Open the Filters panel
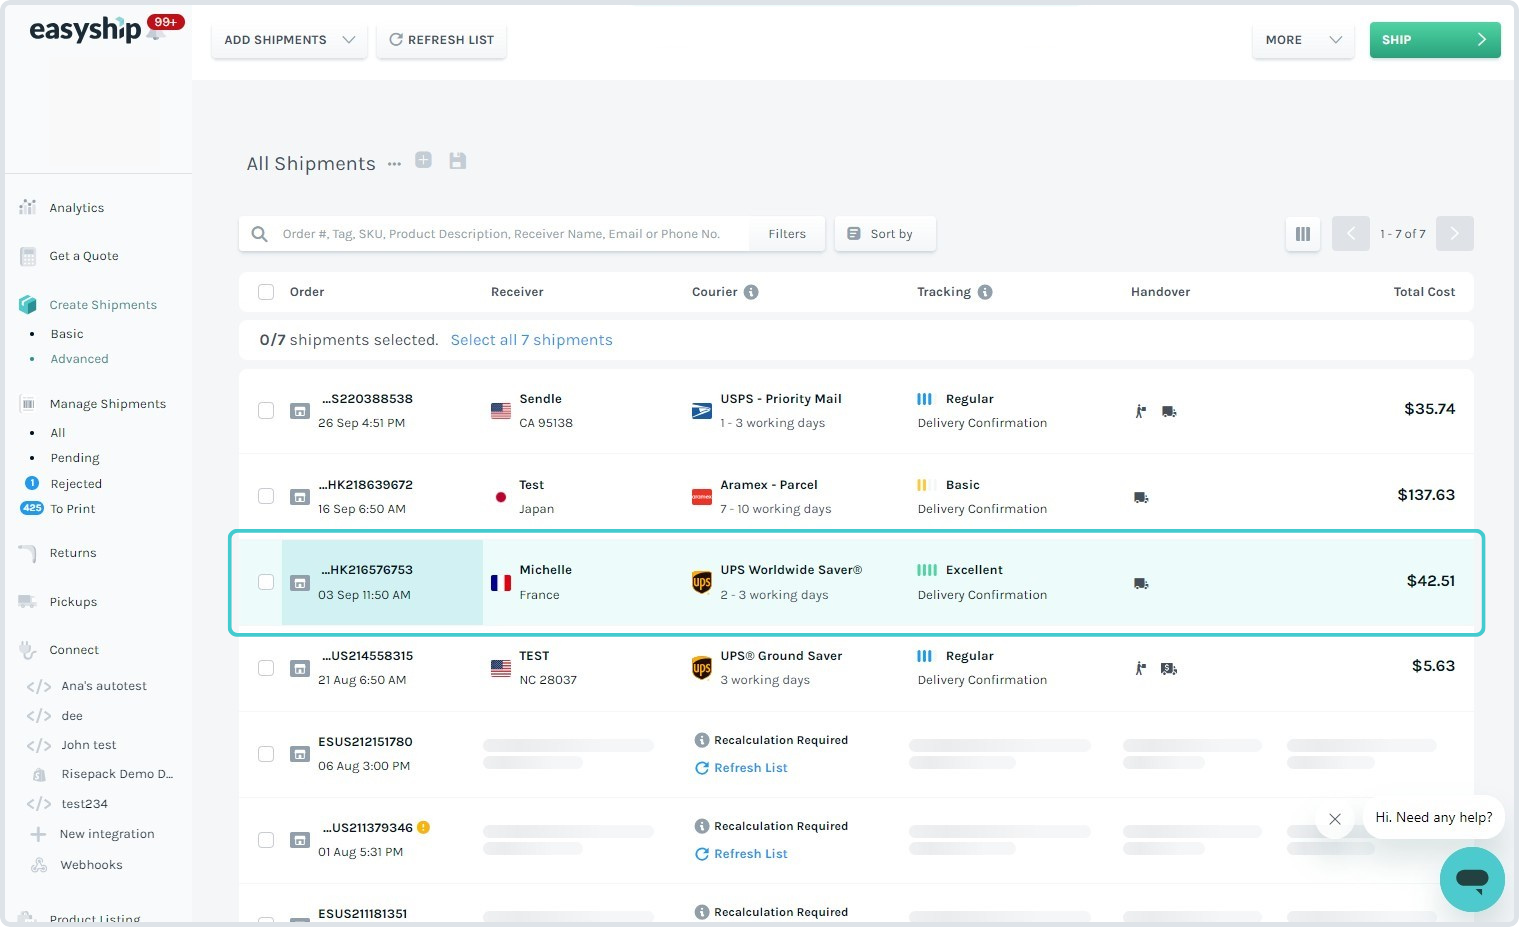Viewport: 1519px width, 927px height. click(x=787, y=234)
